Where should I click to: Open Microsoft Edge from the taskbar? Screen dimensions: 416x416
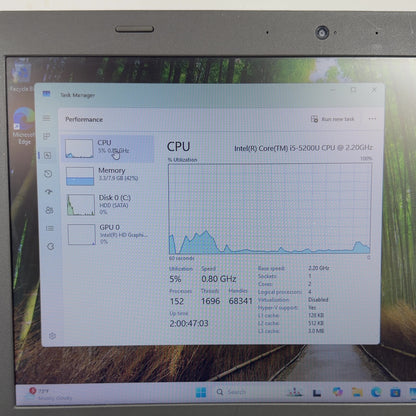pyautogui.click(x=376, y=392)
